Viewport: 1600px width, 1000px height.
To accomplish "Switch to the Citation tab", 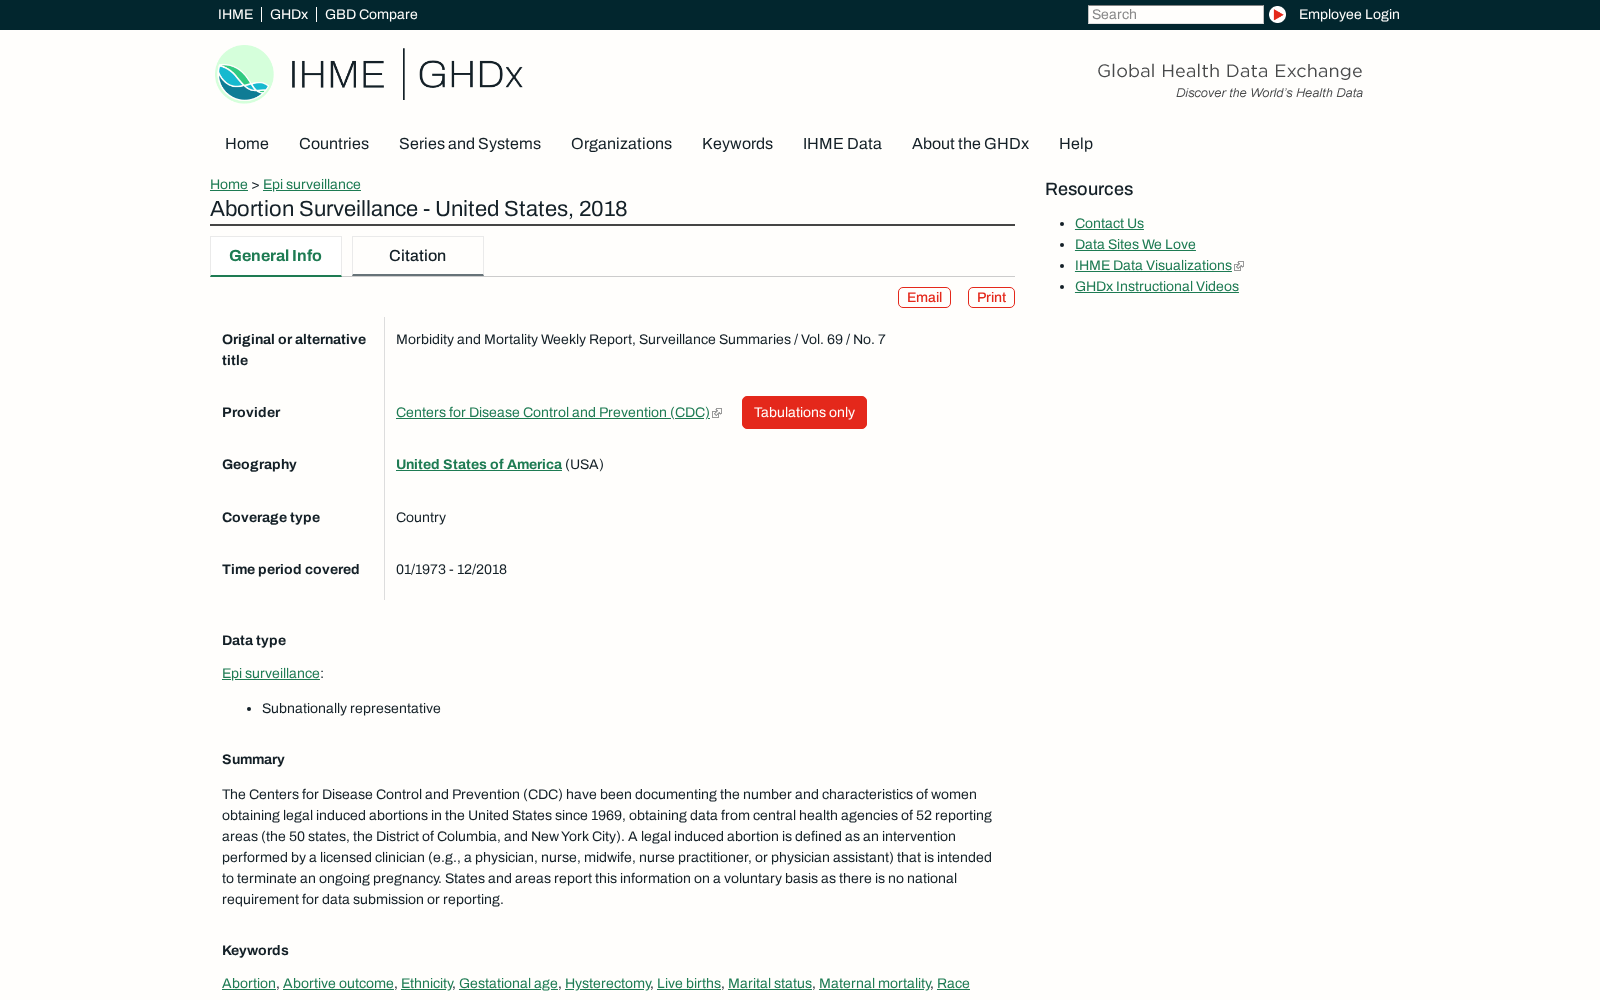I will pos(417,256).
